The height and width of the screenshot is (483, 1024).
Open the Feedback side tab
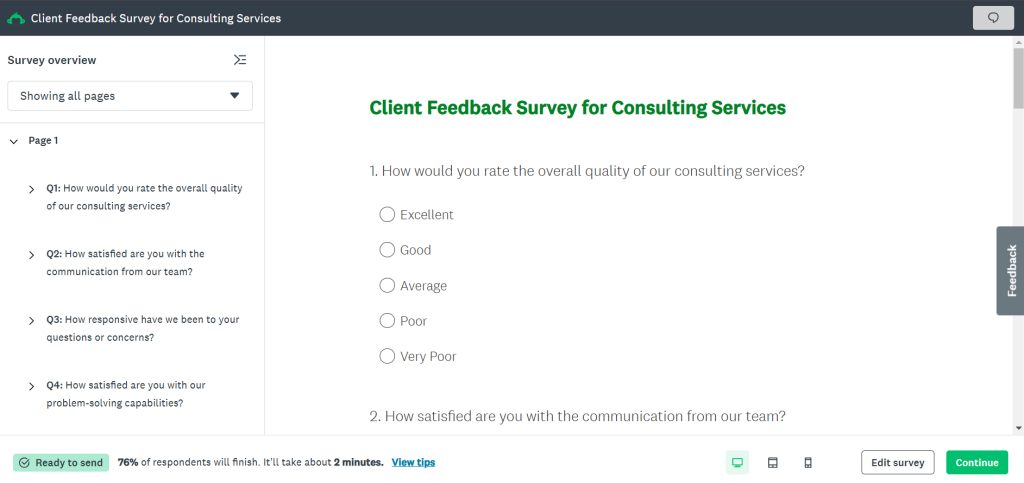pos(1011,270)
